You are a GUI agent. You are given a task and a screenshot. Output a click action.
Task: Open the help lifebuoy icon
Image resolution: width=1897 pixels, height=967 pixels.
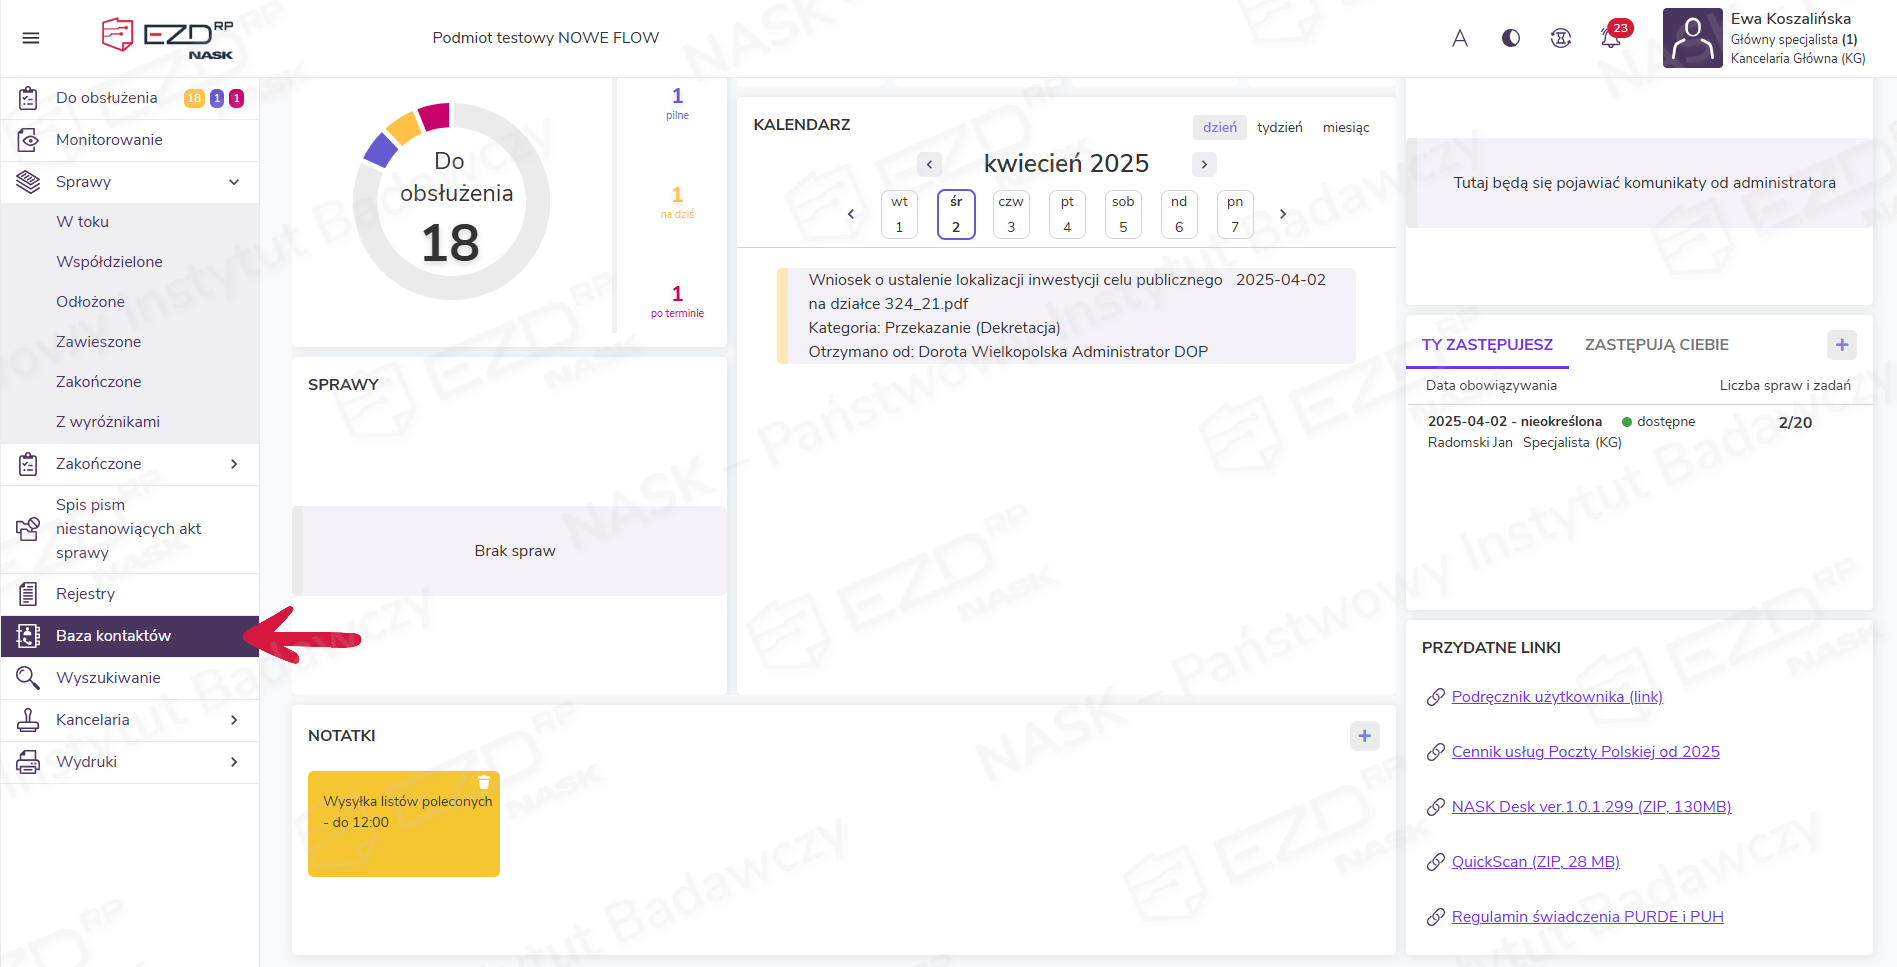pos(1560,38)
